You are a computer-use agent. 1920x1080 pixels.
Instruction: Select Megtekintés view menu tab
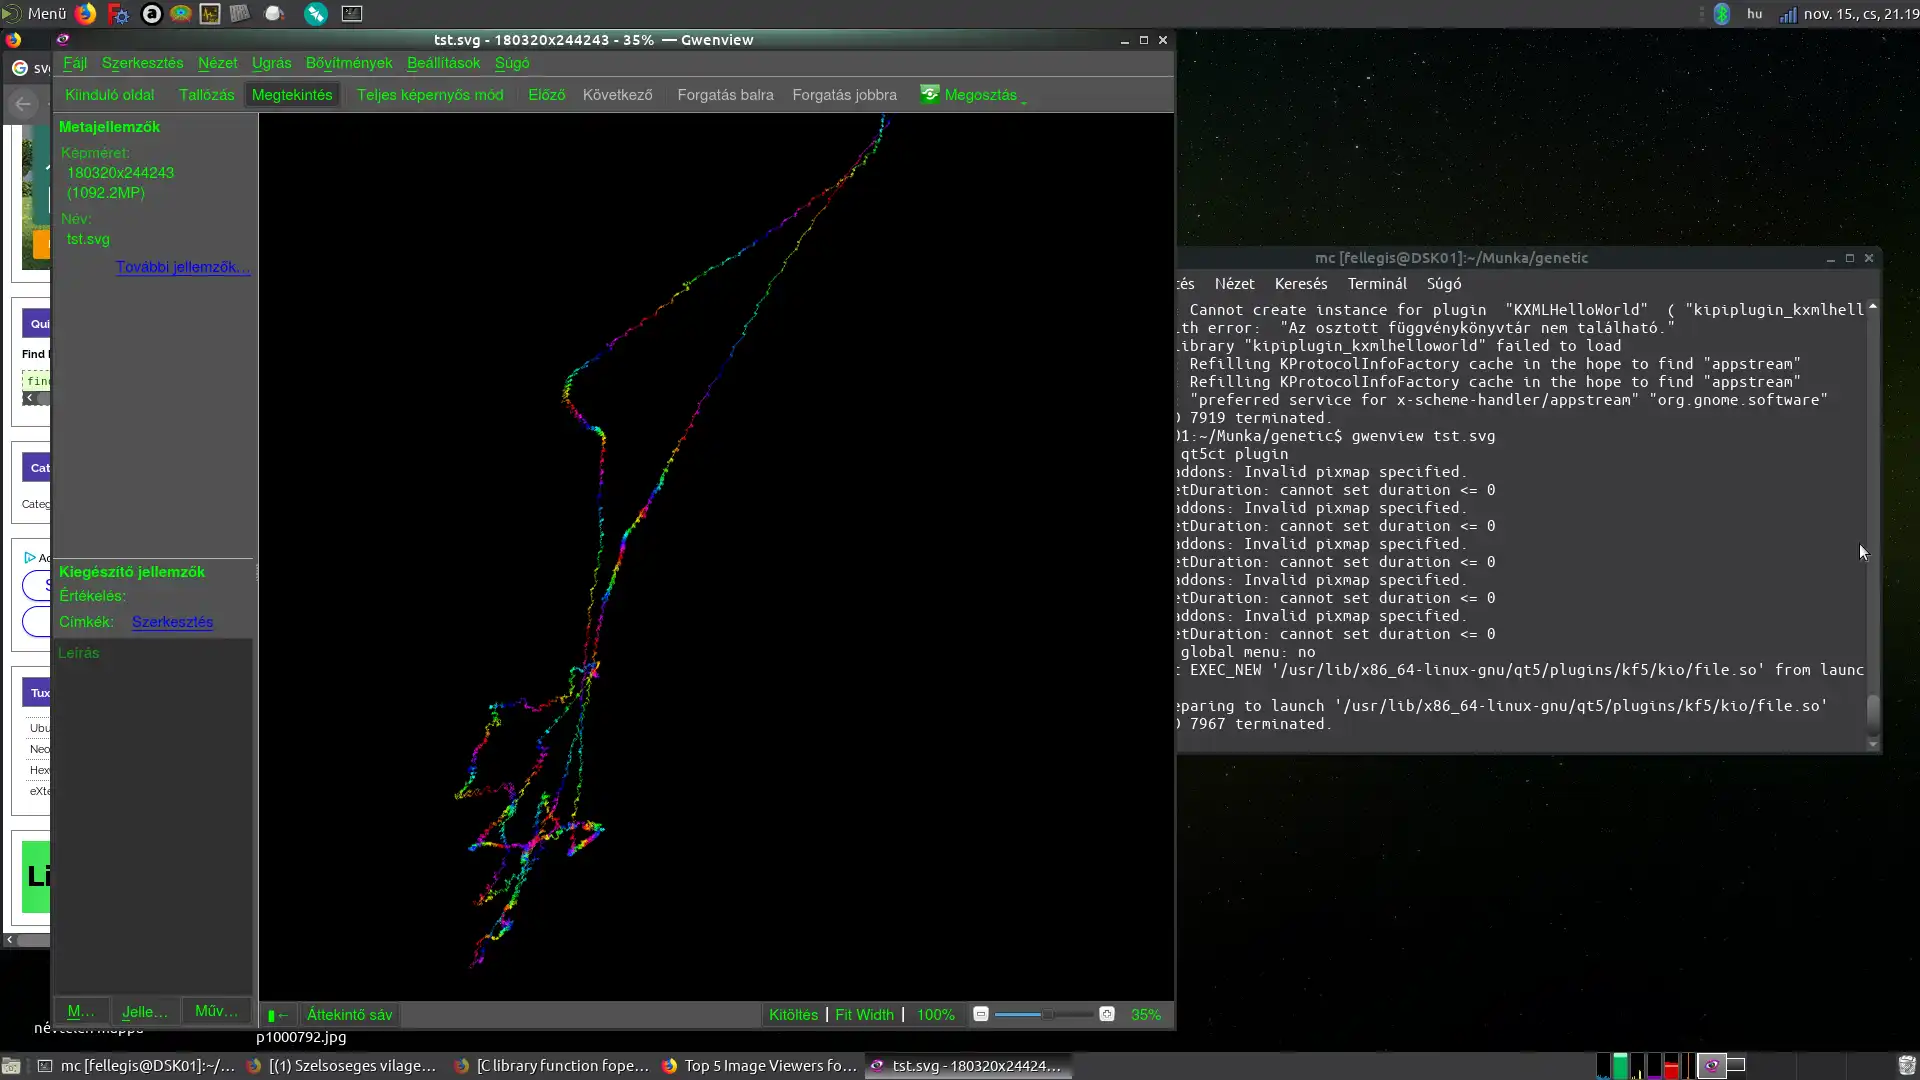coord(291,94)
